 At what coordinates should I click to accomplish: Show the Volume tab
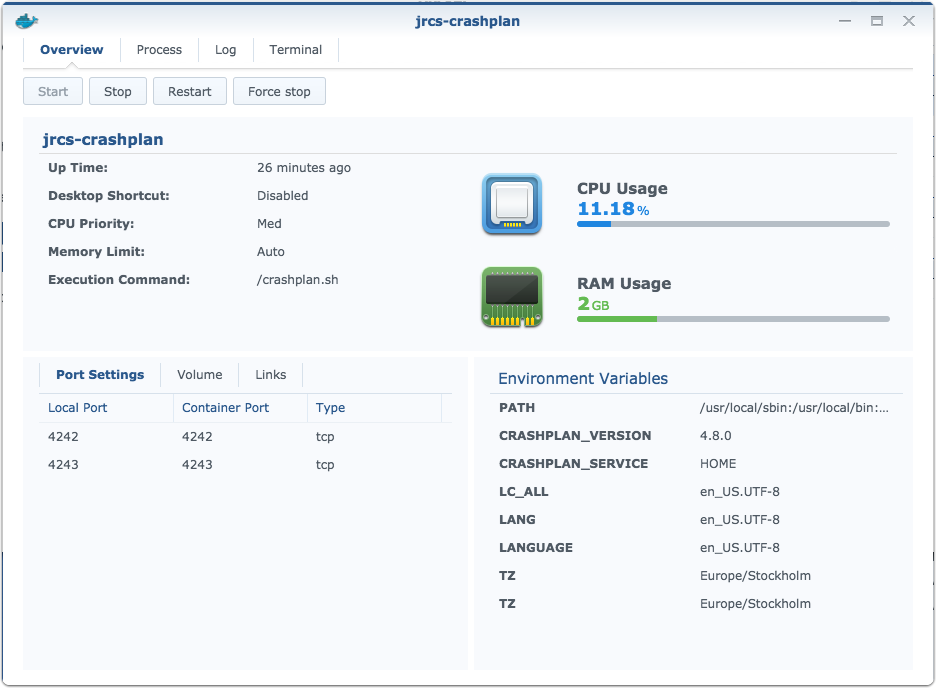pyautogui.click(x=199, y=375)
